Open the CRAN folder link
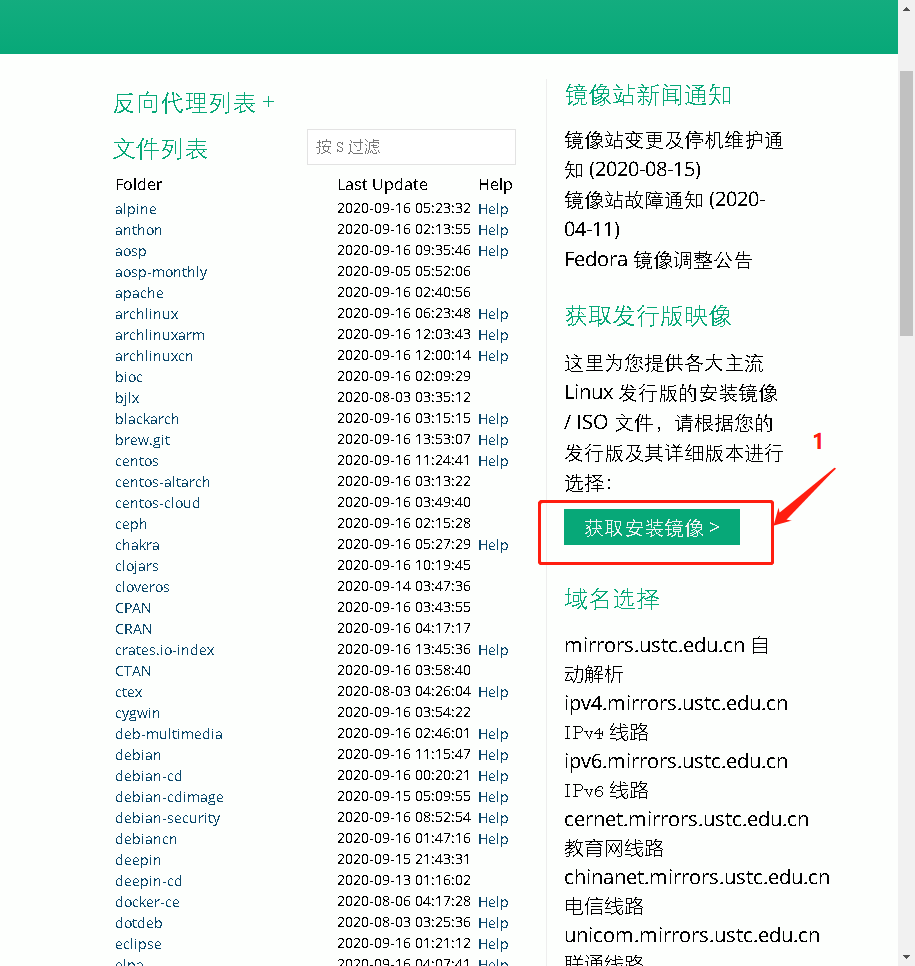Screen dimensions: 915x966 coord(133,628)
